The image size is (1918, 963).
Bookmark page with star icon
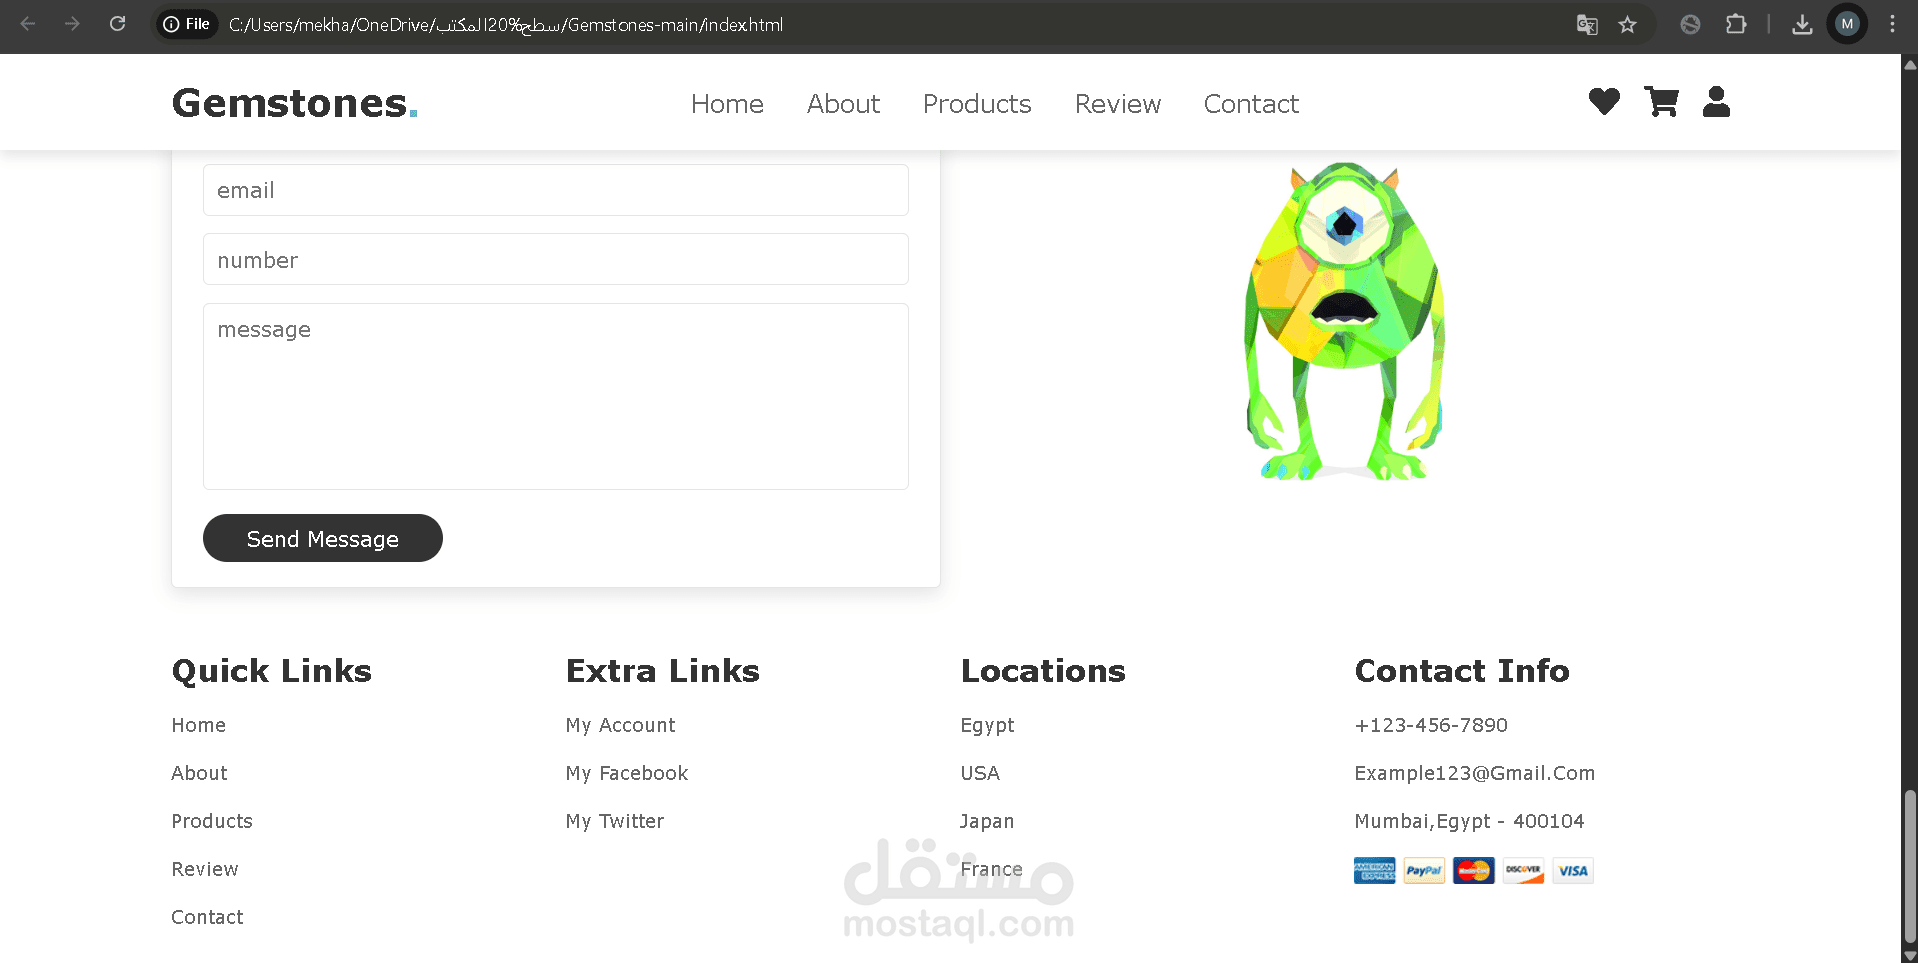click(x=1628, y=25)
